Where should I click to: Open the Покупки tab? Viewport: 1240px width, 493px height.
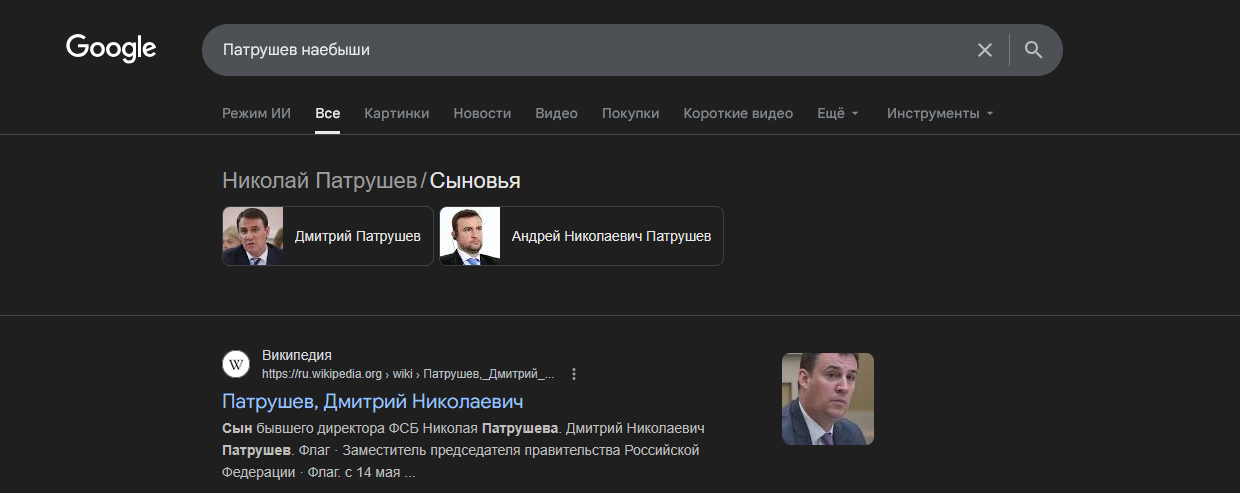630,113
